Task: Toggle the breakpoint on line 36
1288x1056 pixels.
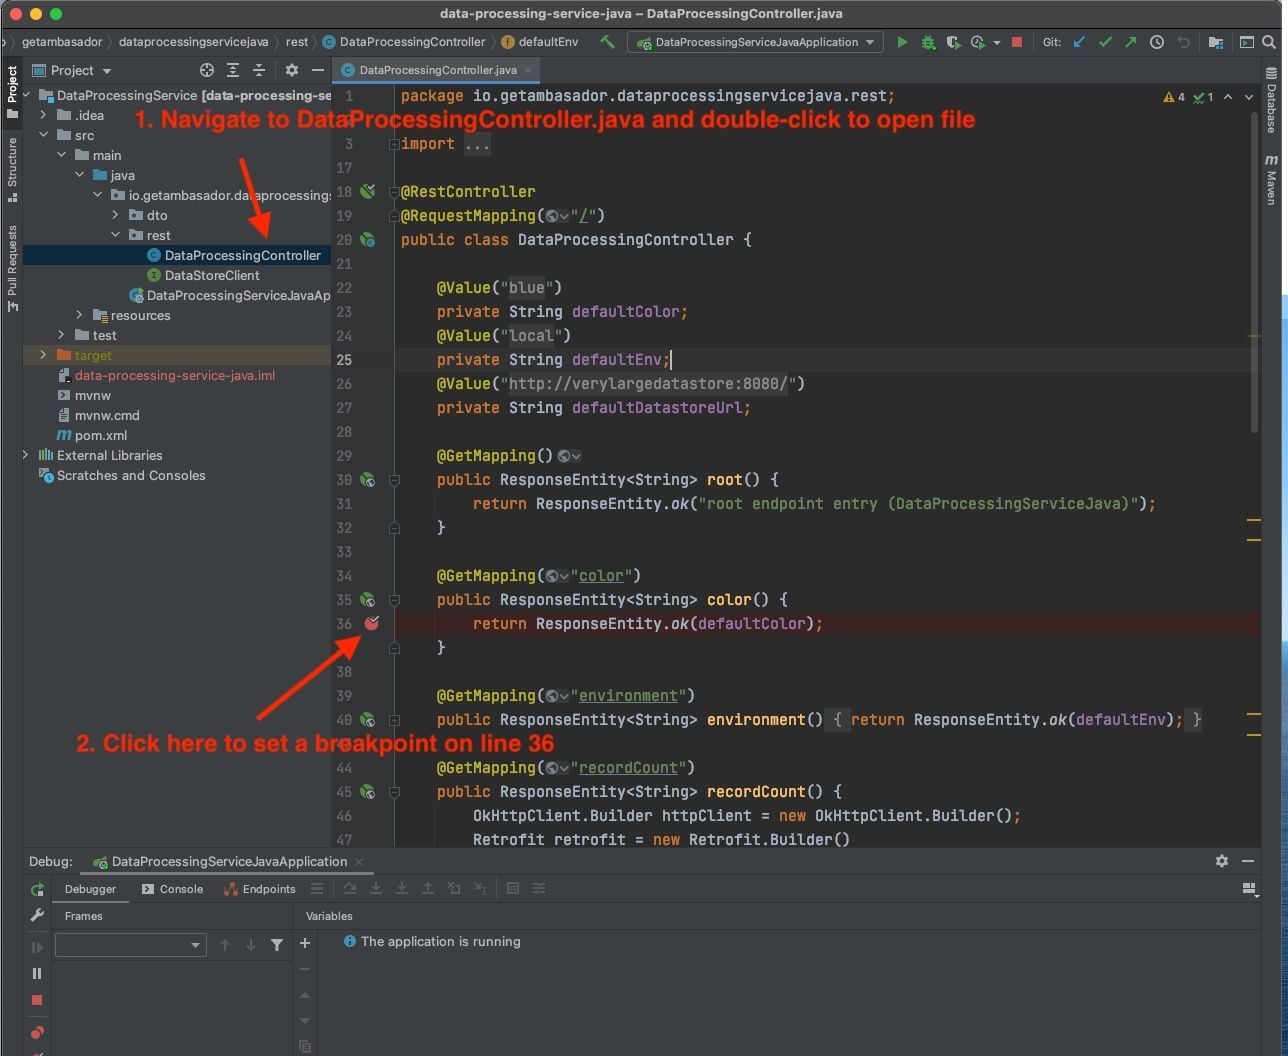Action: point(372,623)
